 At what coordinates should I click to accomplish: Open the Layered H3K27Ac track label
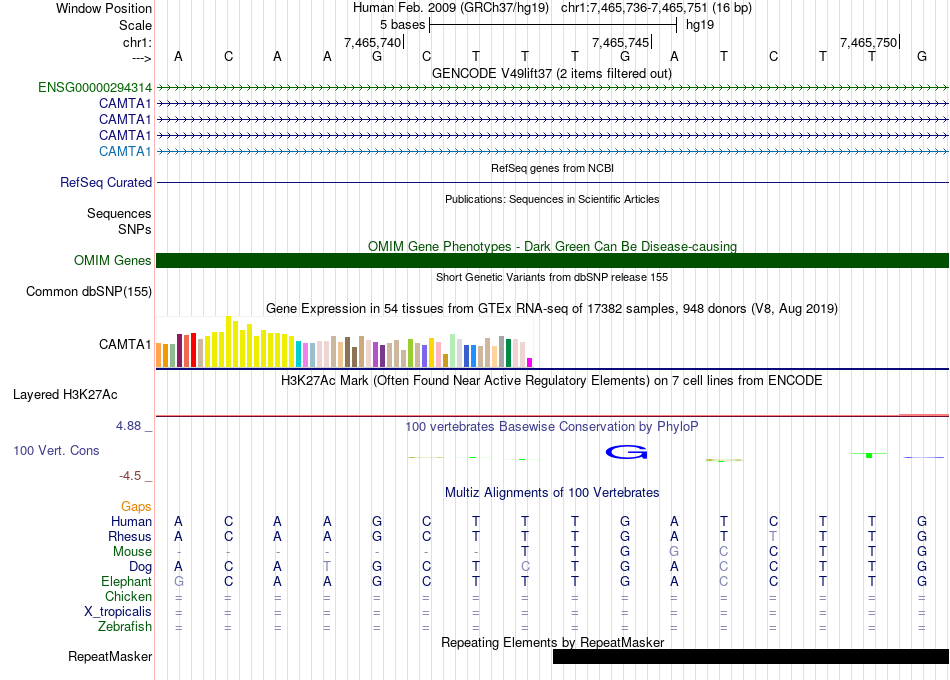tap(65, 395)
